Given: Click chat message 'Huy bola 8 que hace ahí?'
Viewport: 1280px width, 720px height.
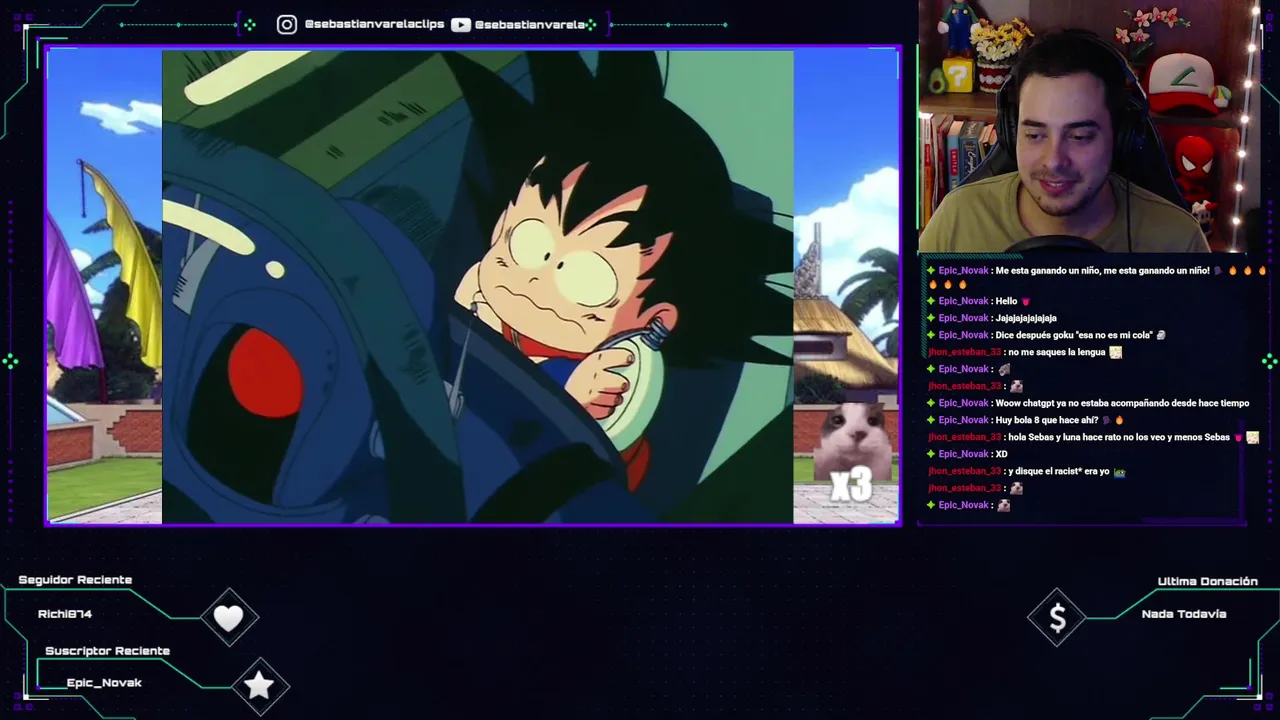Looking at the screenshot, I should click(x=1025, y=420).
